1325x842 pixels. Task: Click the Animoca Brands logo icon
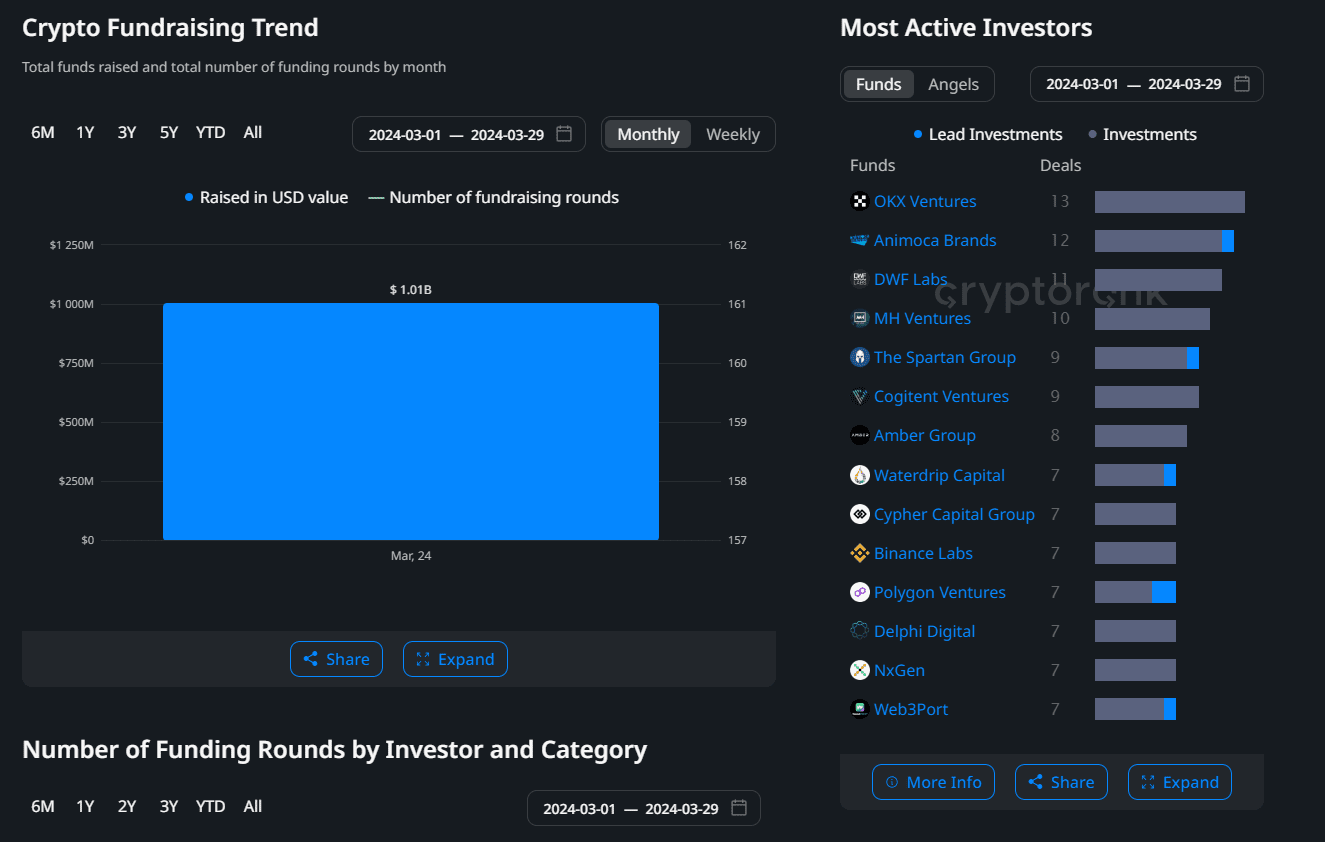(x=859, y=240)
